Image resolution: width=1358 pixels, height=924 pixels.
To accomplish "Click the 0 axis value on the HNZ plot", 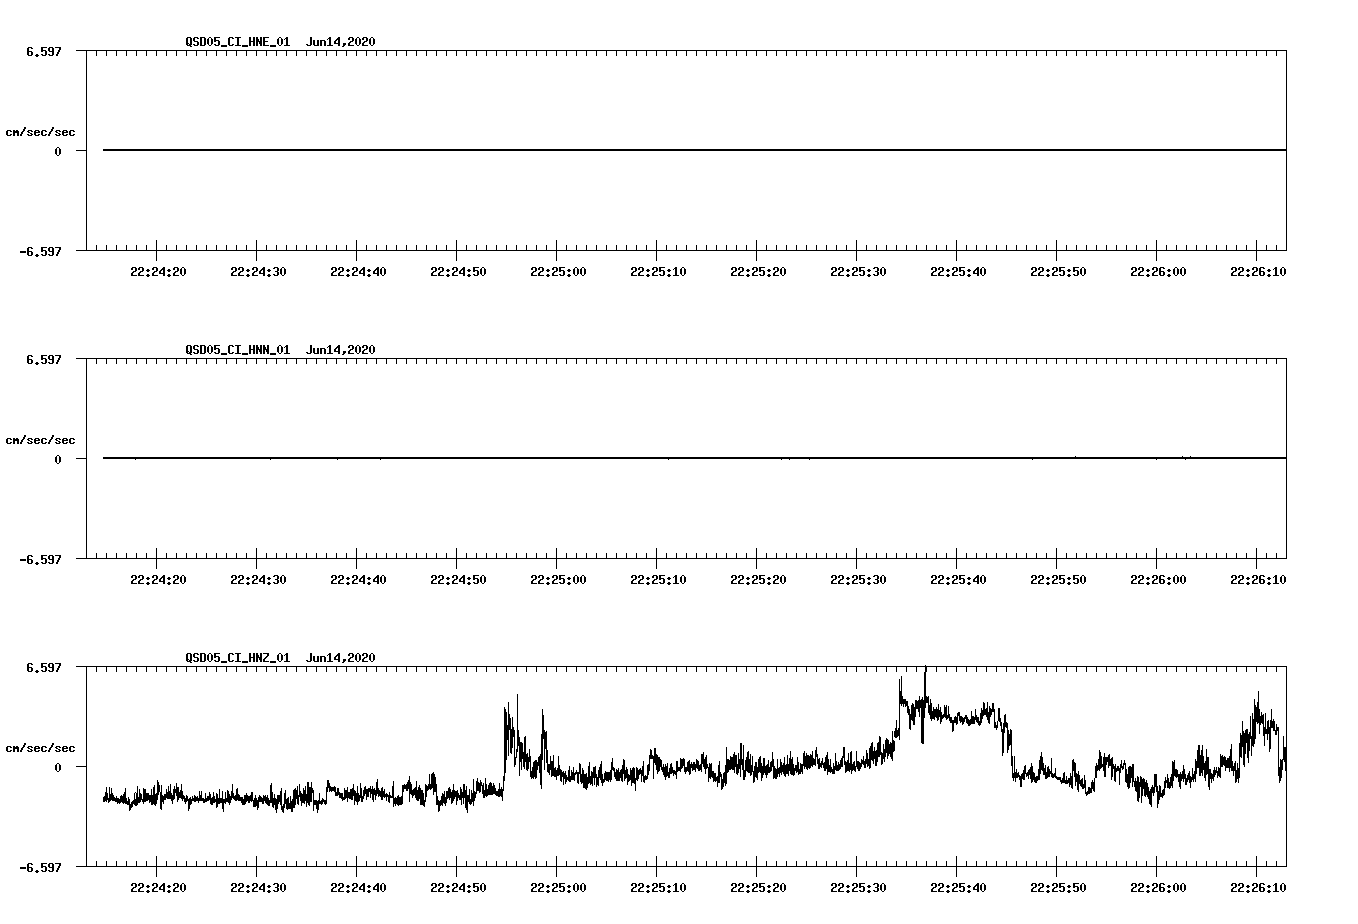I will pyautogui.click(x=58, y=767).
